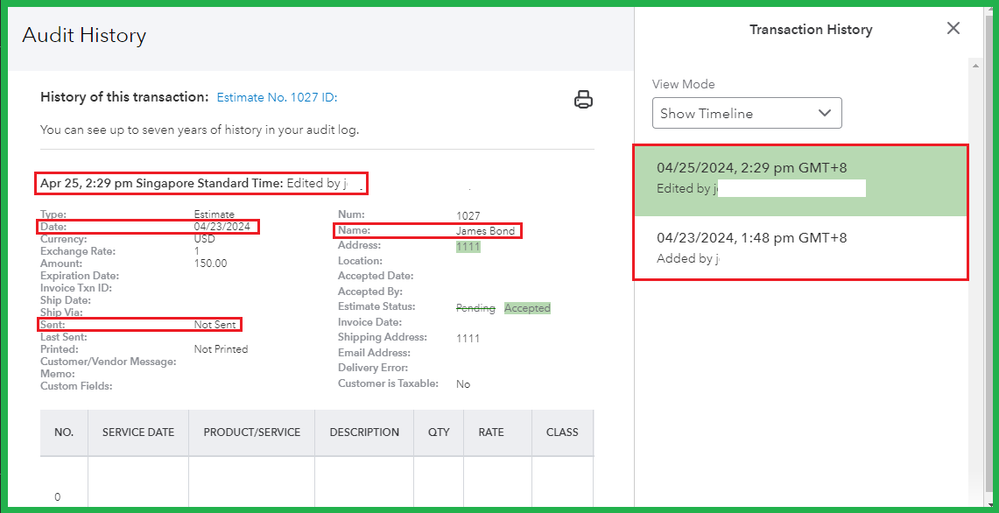Image resolution: width=999 pixels, height=513 pixels.
Task: Close the Transaction History panel
Action: click(x=953, y=28)
